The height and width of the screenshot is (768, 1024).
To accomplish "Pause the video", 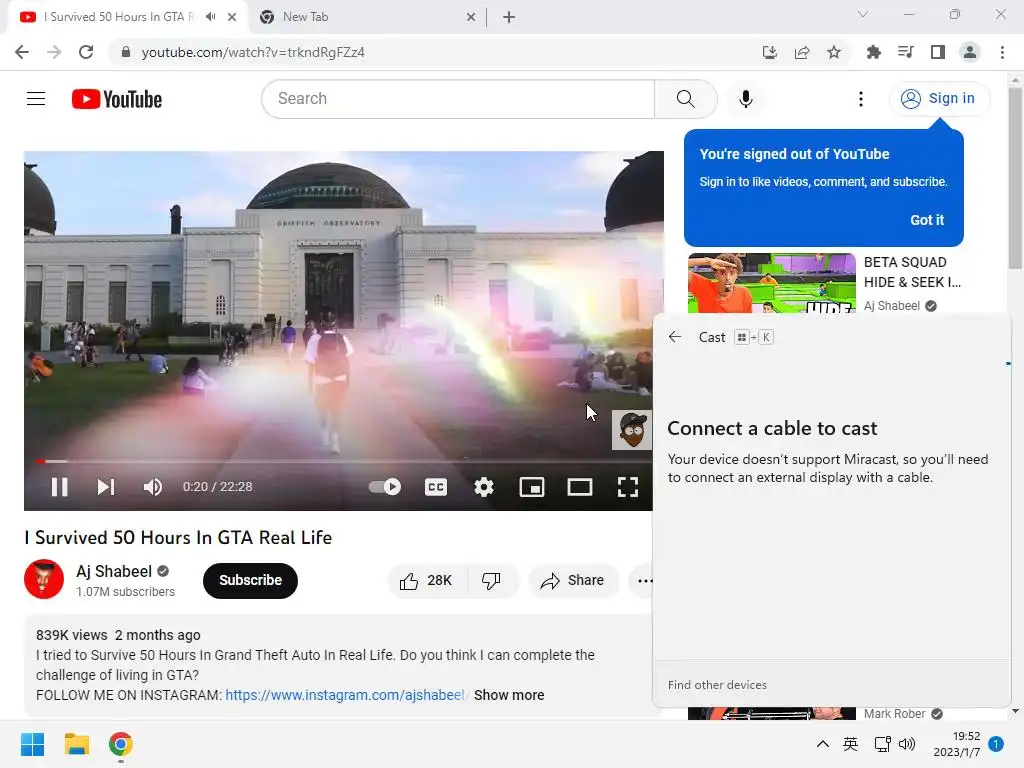I will coord(59,487).
